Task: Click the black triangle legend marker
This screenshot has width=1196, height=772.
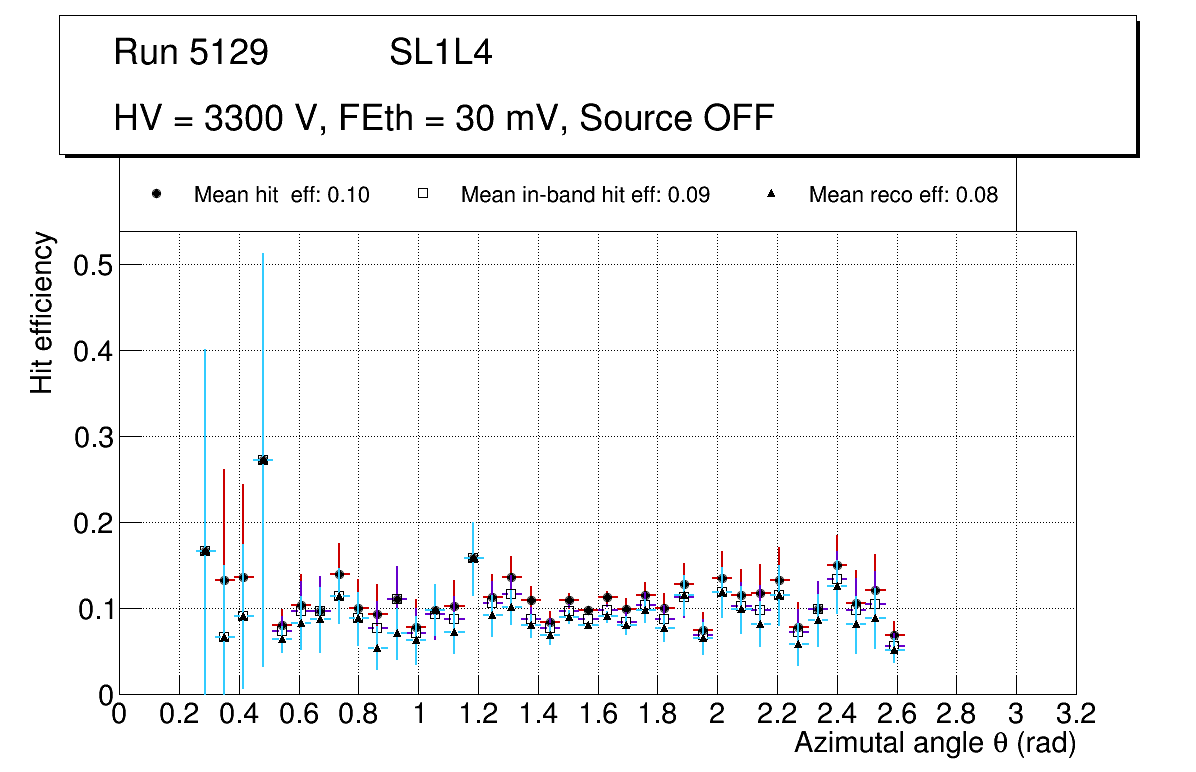Action: 771,195
